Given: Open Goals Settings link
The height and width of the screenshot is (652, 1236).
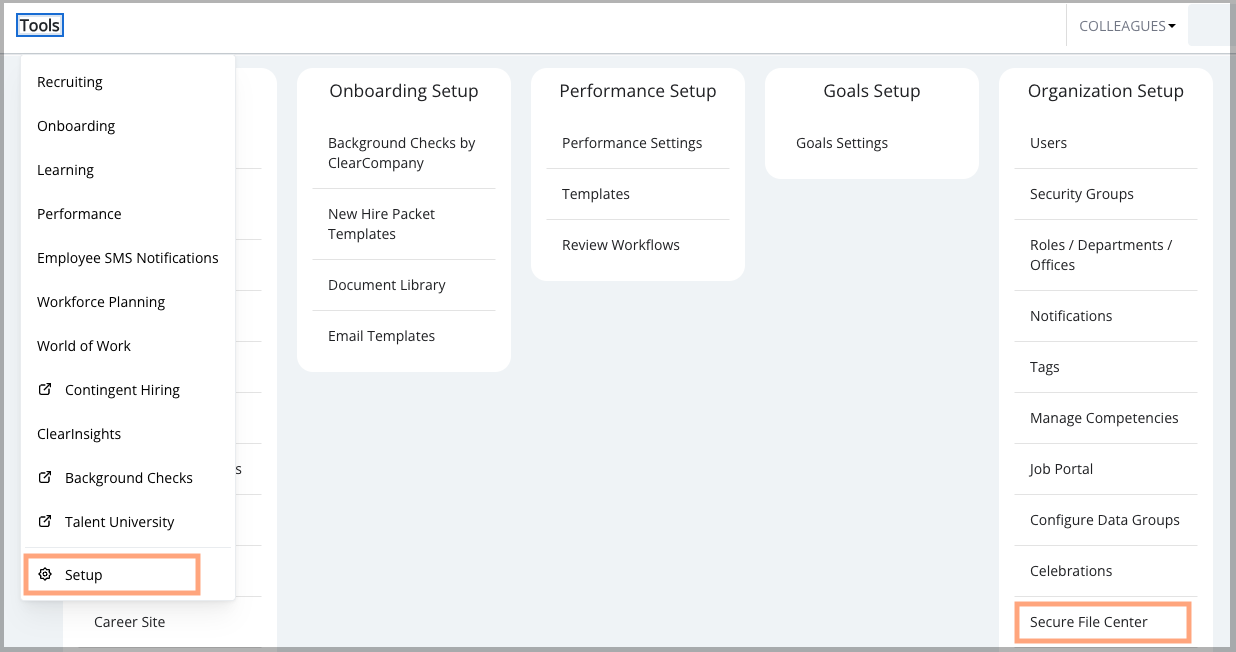Looking at the screenshot, I should coord(842,143).
